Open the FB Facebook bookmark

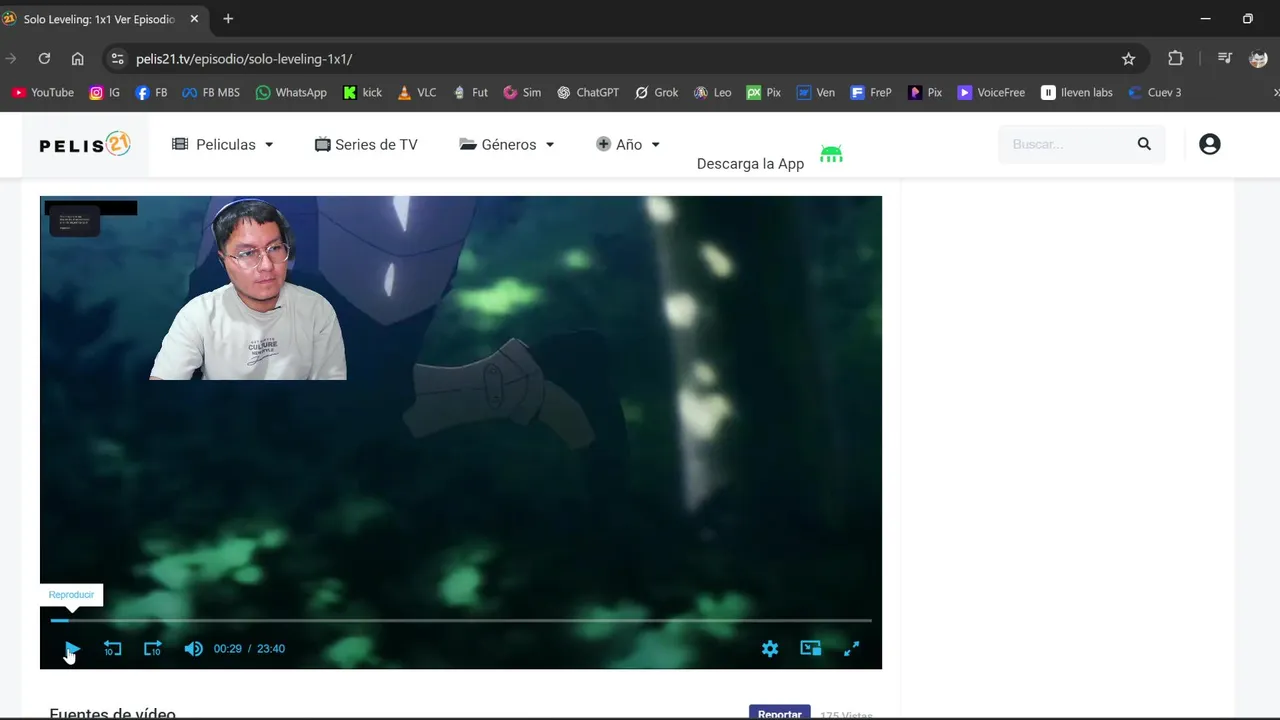coord(151,92)
